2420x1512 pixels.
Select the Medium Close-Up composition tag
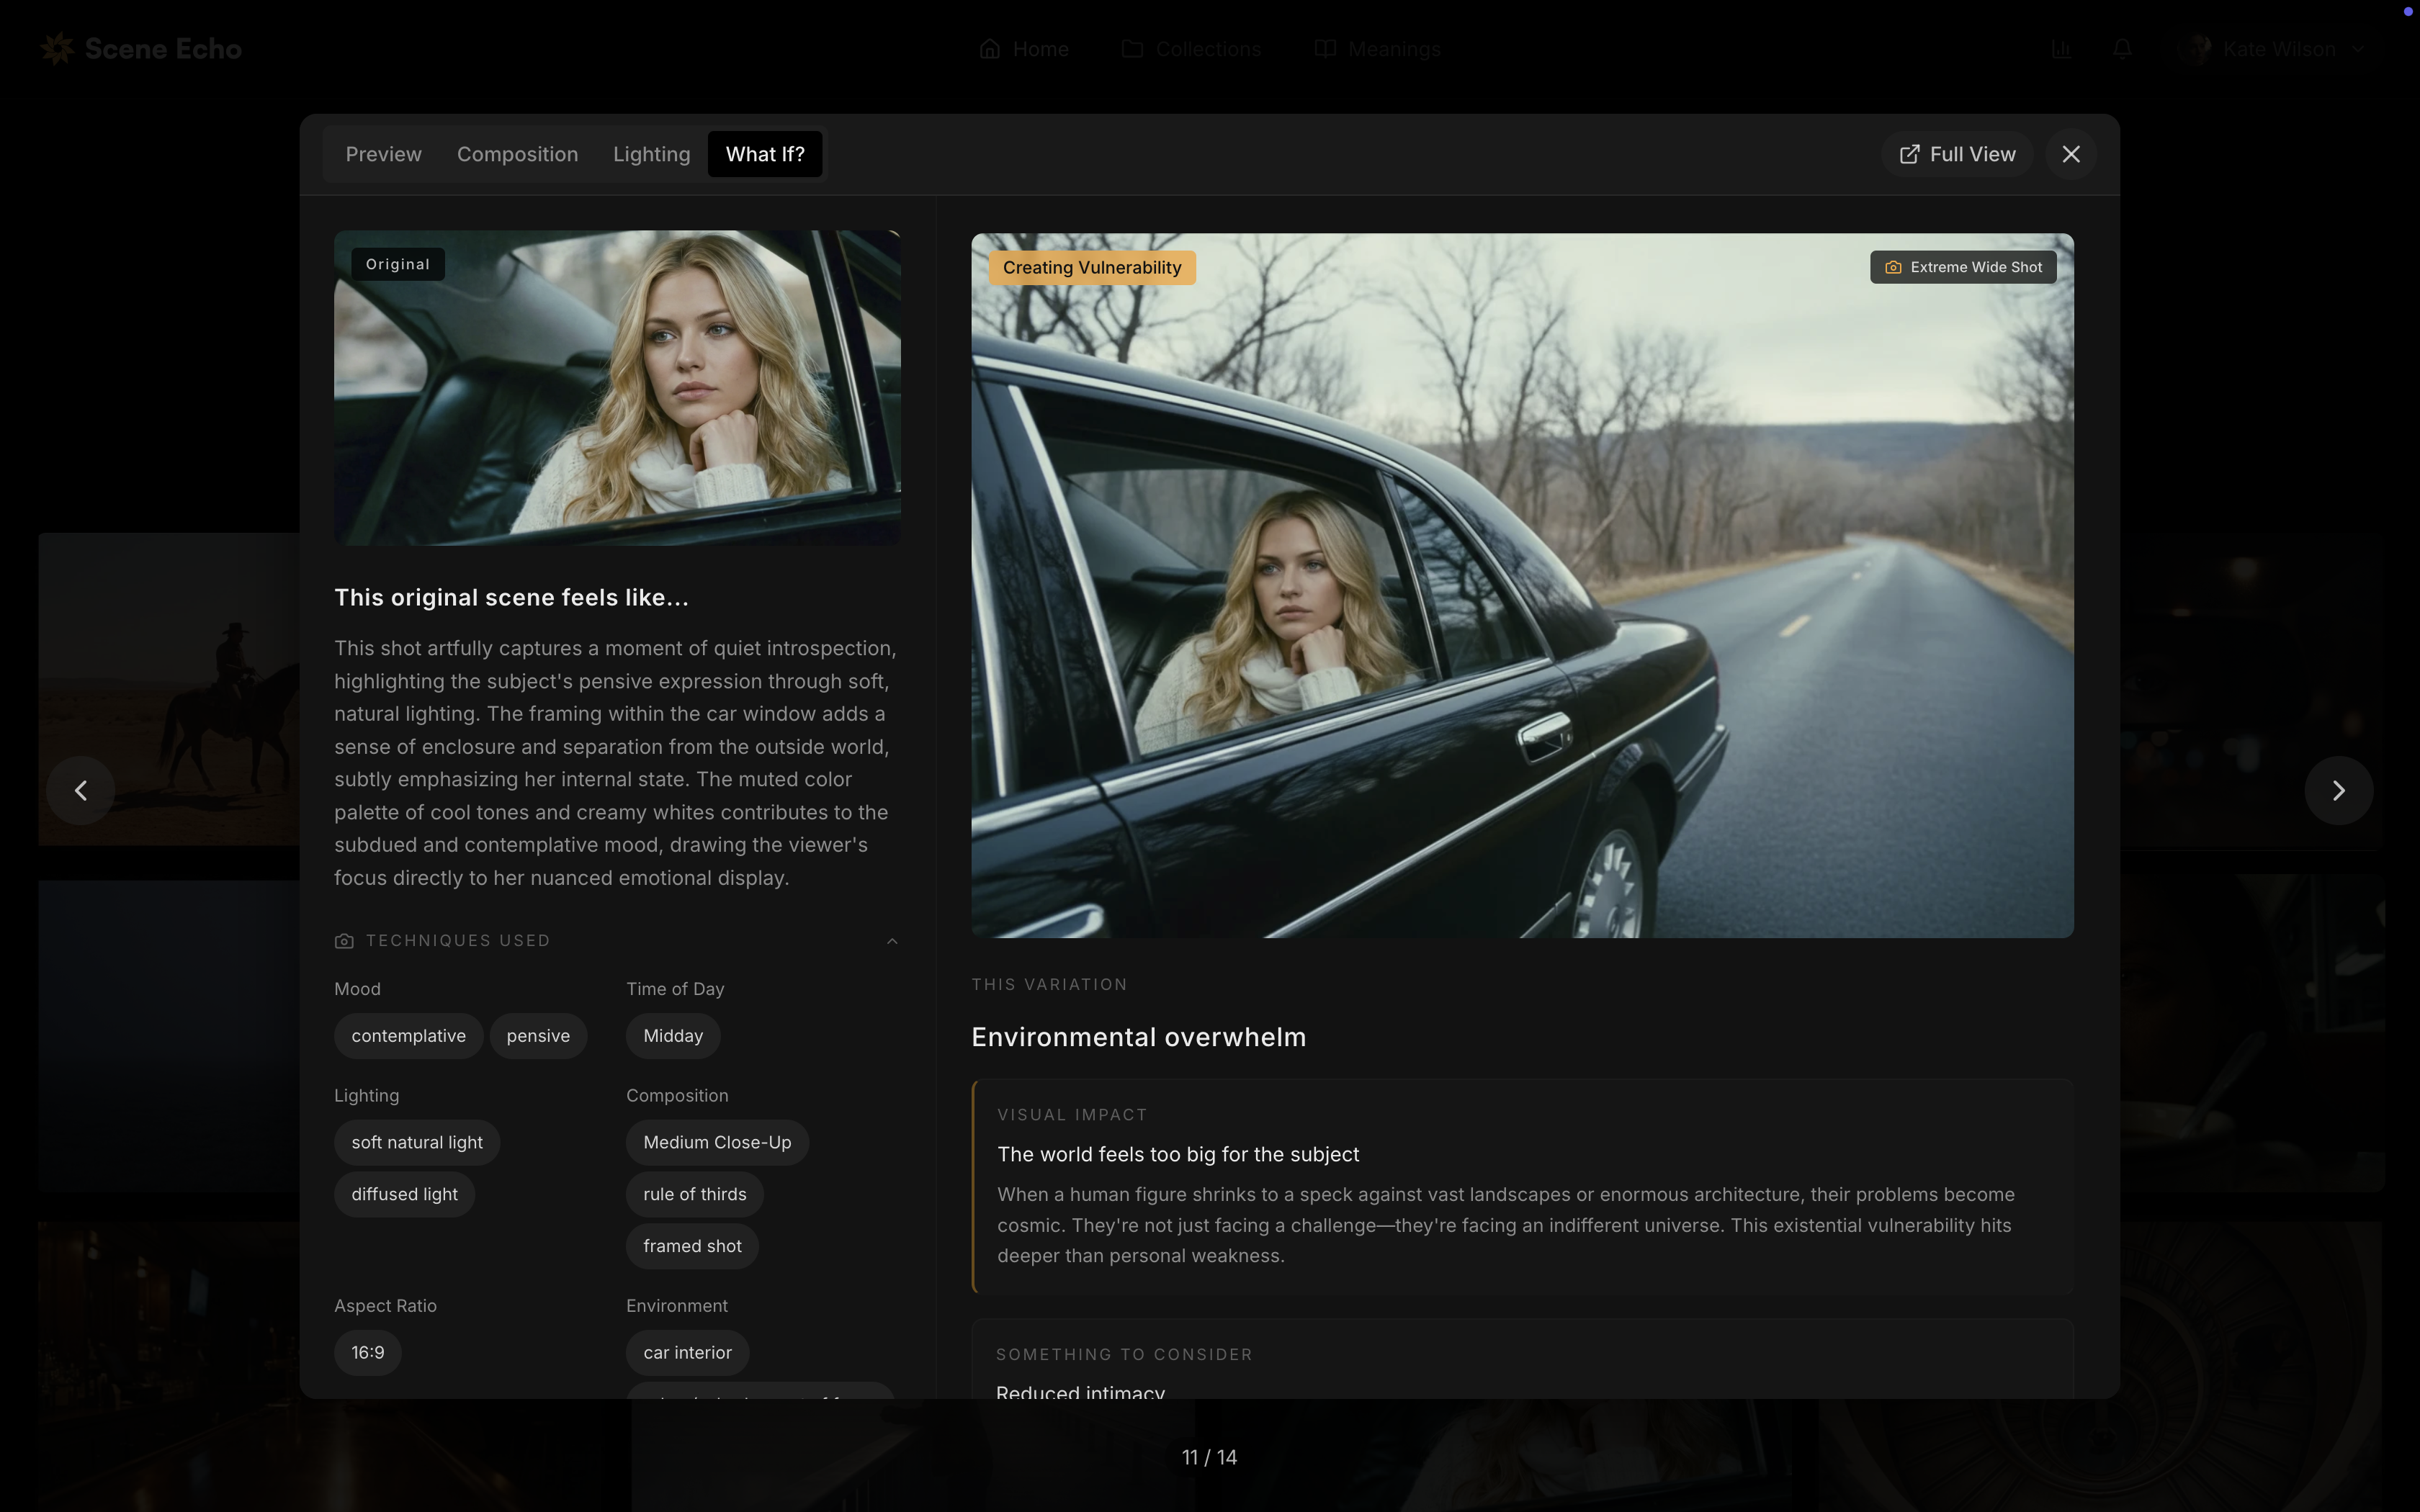click(x=717, y=1142)
